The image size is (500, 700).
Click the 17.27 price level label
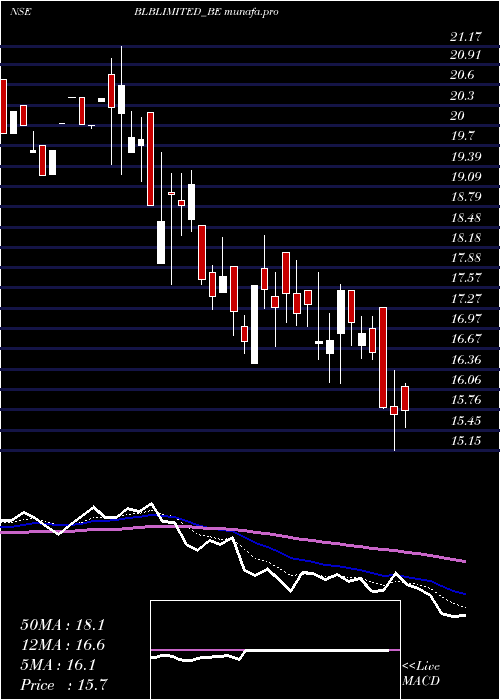click(x=466, y=298)
